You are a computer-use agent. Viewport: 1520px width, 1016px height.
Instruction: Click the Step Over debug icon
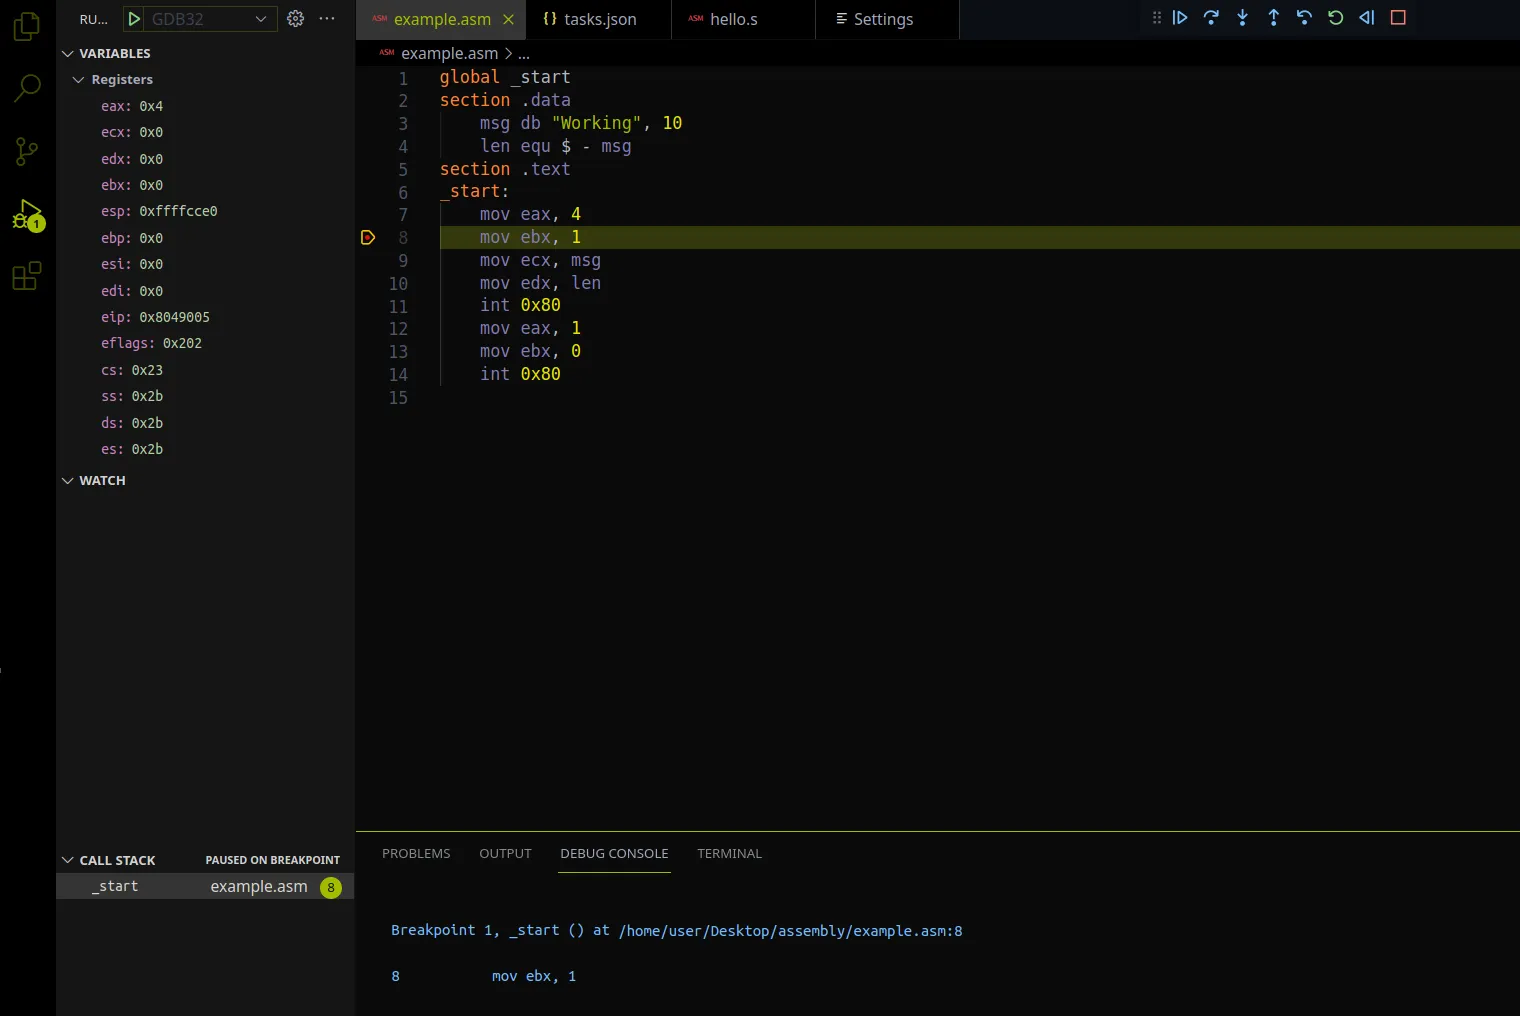pyautogui.click(x=1211, y=18)
